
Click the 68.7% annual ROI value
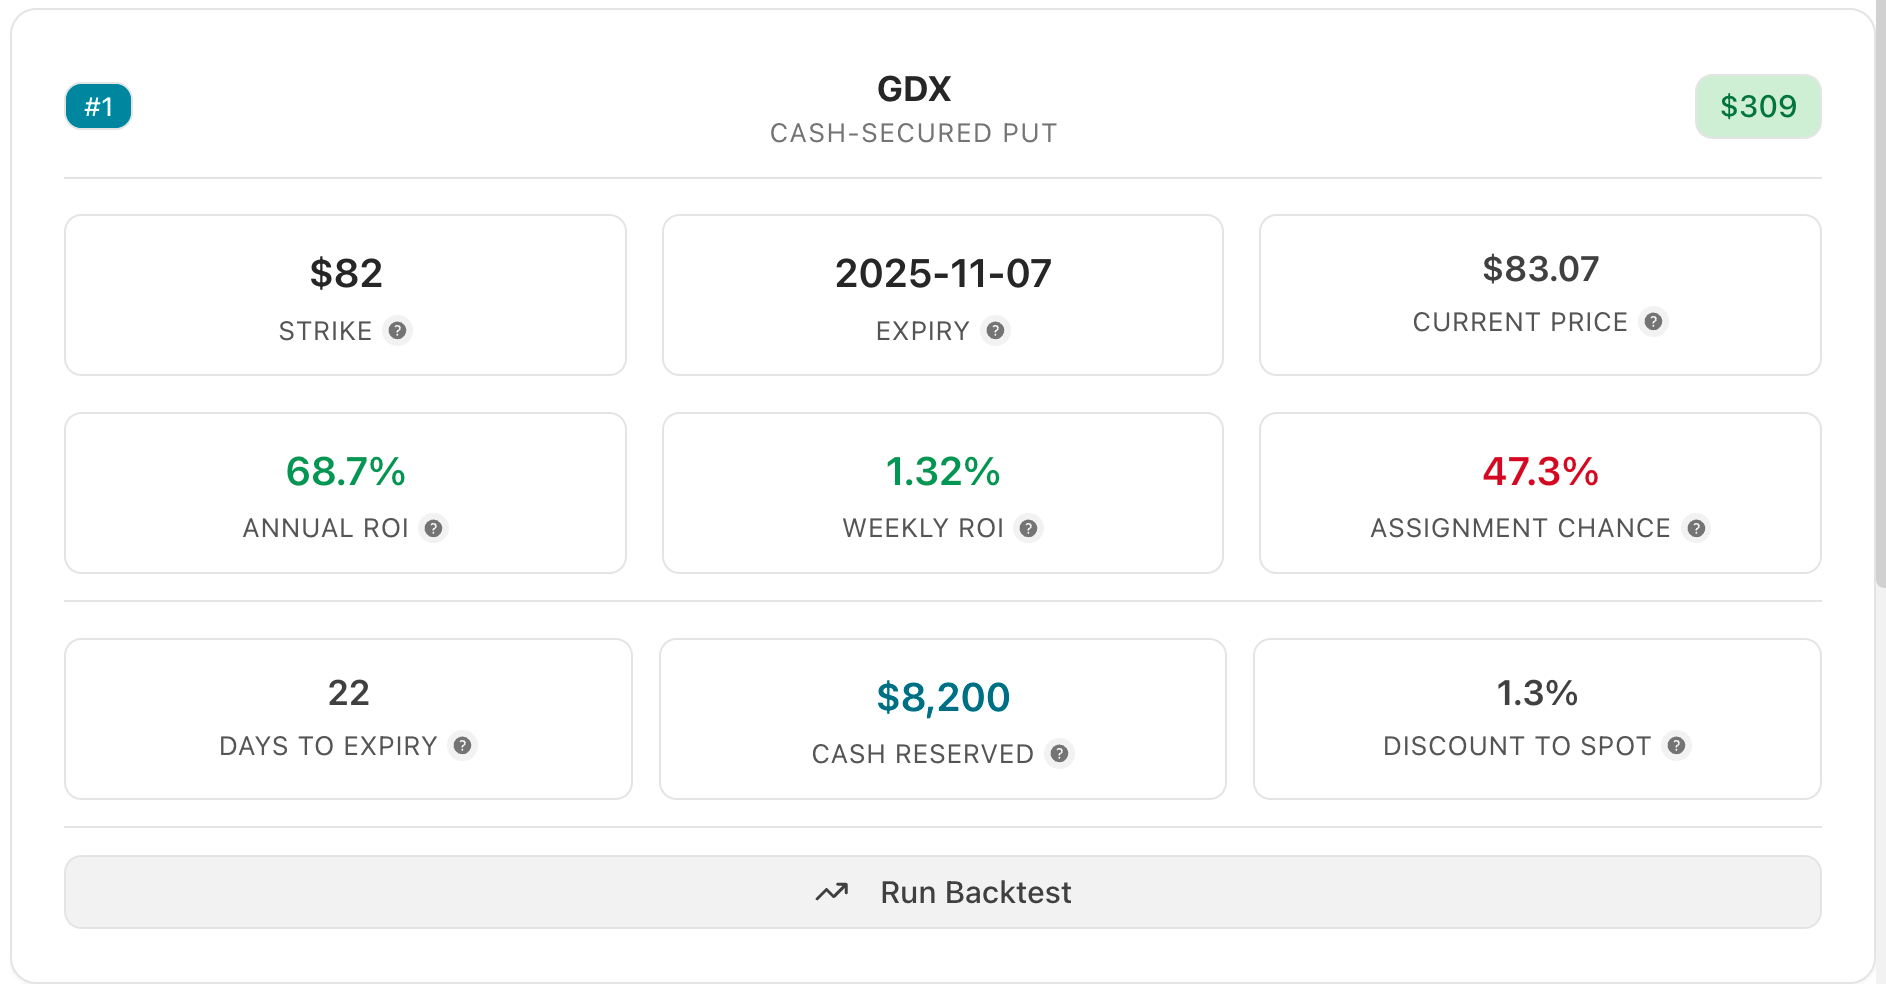346,471
